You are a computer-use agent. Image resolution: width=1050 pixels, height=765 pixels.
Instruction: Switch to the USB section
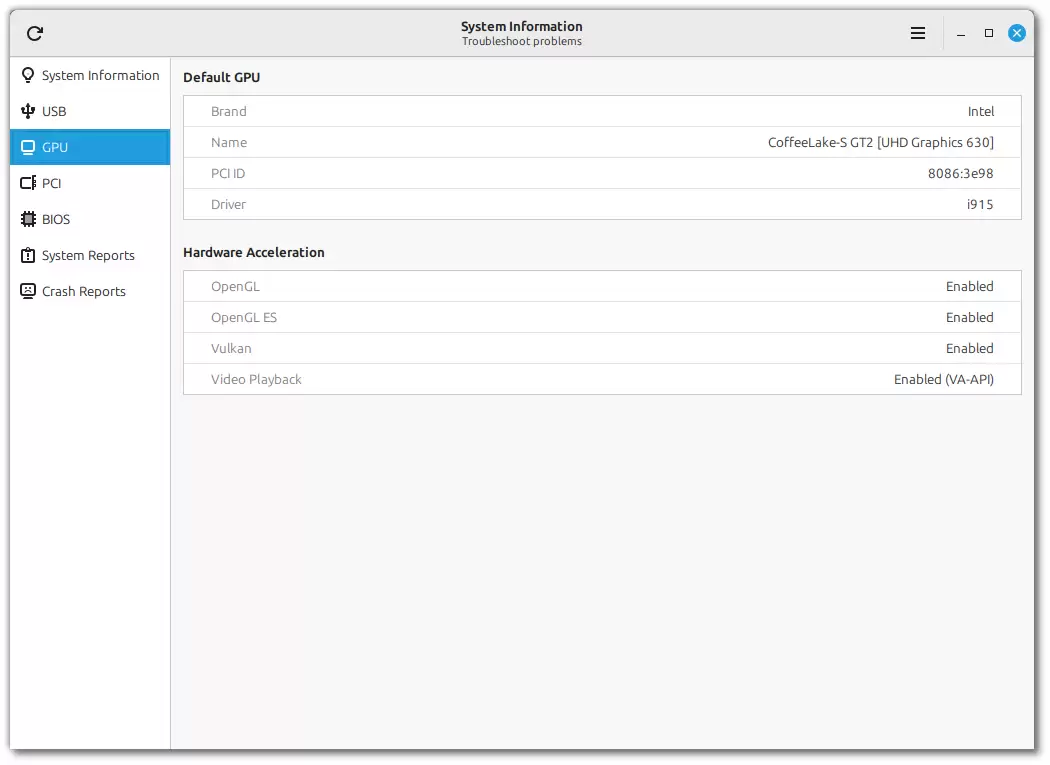pos(54,111)
